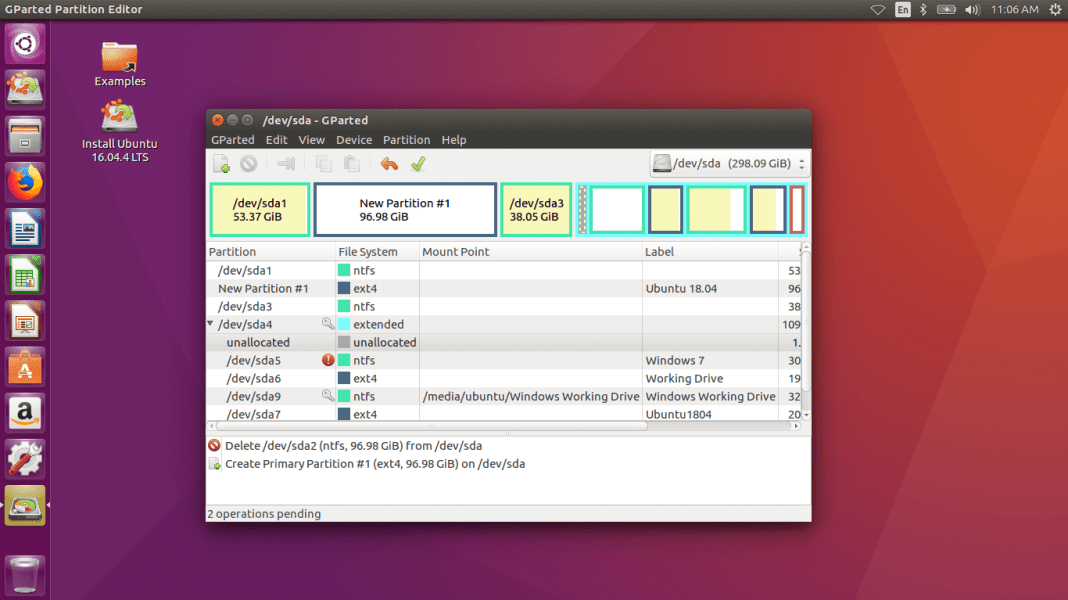Select the New Partition #1 block in the disk map
This screenshot has height=600, width=1068.
pyautogui.click(x=404, y=208)
